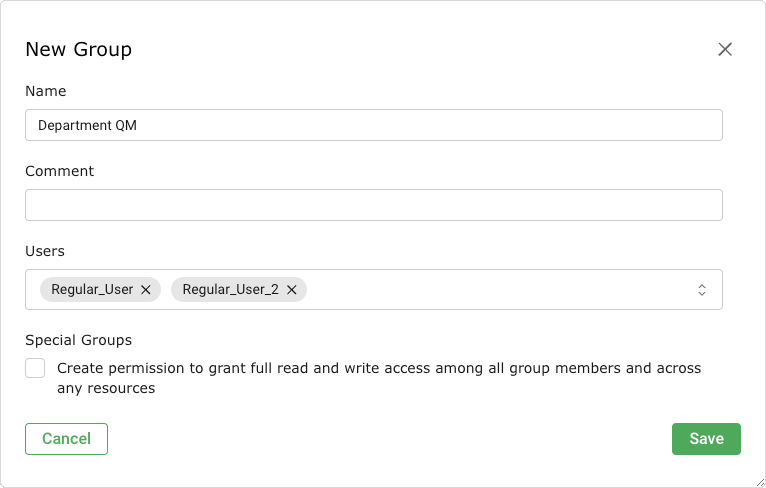Focus the empty Comment input field
766x488 pixels.
(x=373, y=205)
